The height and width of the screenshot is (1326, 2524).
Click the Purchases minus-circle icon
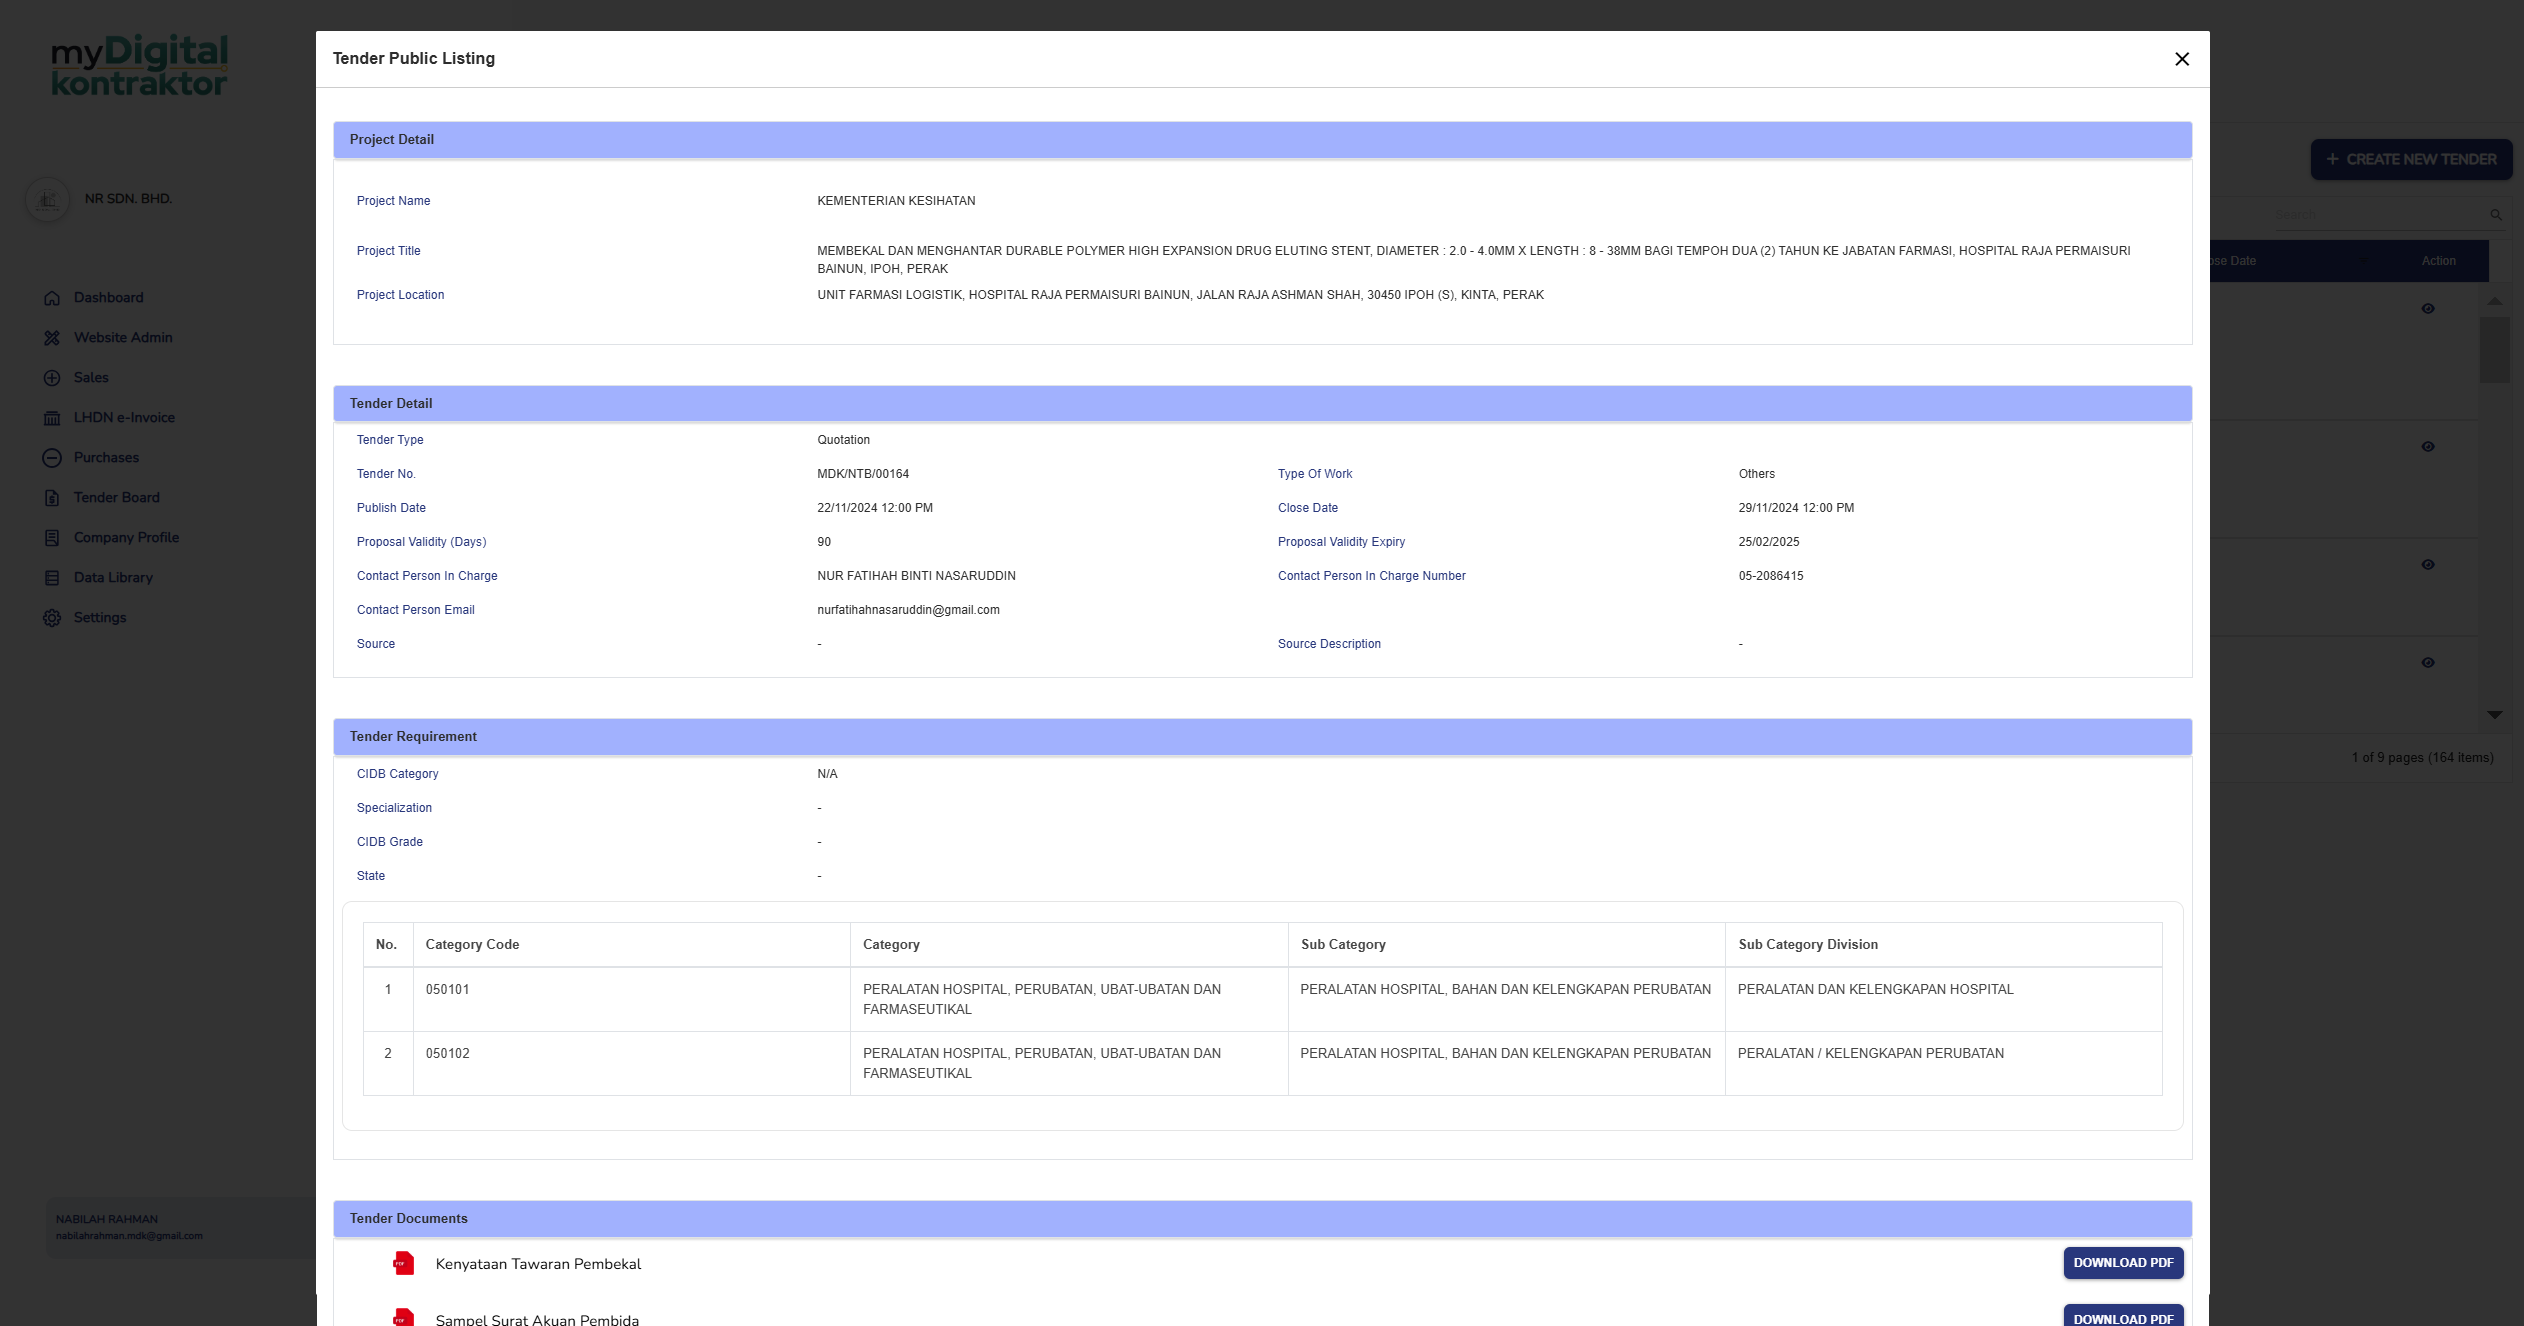pyautogui.click(x=52, y=458)
